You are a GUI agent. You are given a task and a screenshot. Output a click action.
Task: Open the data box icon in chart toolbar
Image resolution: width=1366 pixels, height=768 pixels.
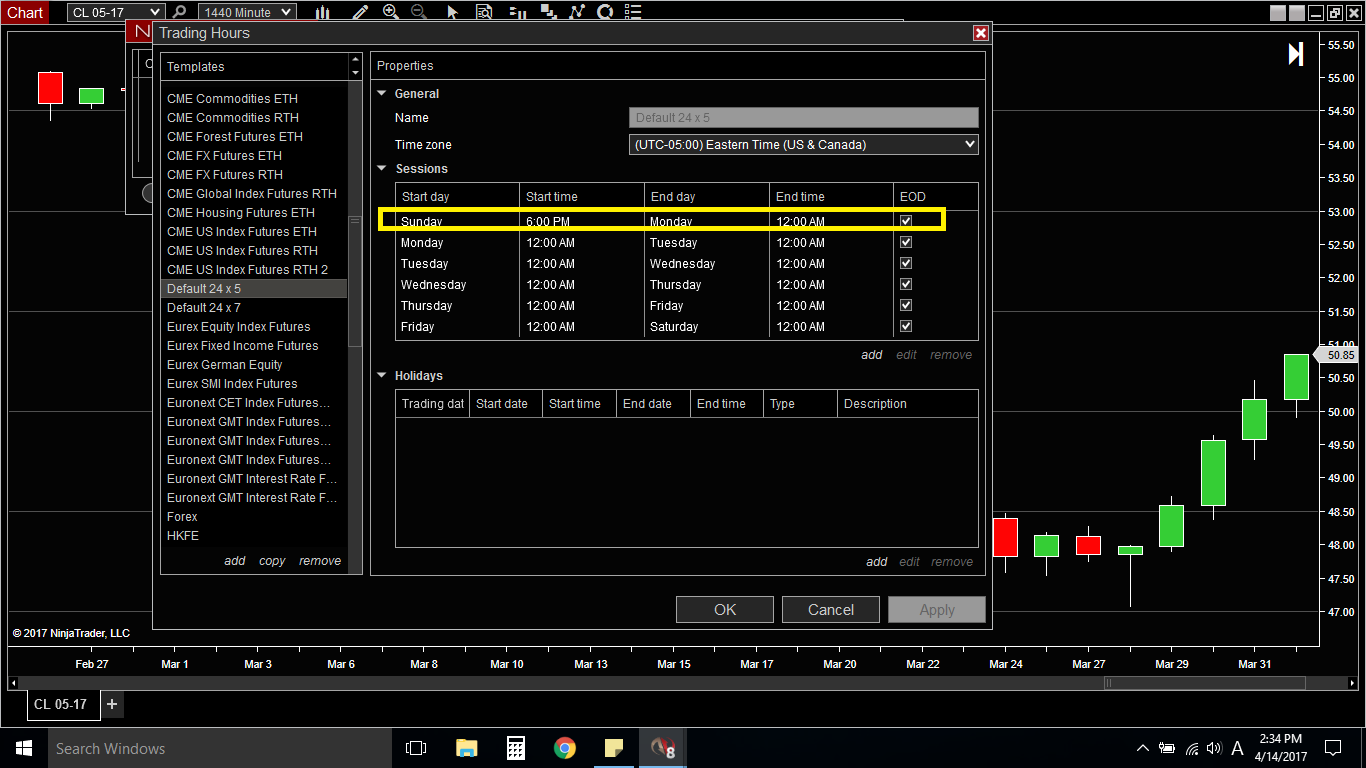(x=484, y=12)
